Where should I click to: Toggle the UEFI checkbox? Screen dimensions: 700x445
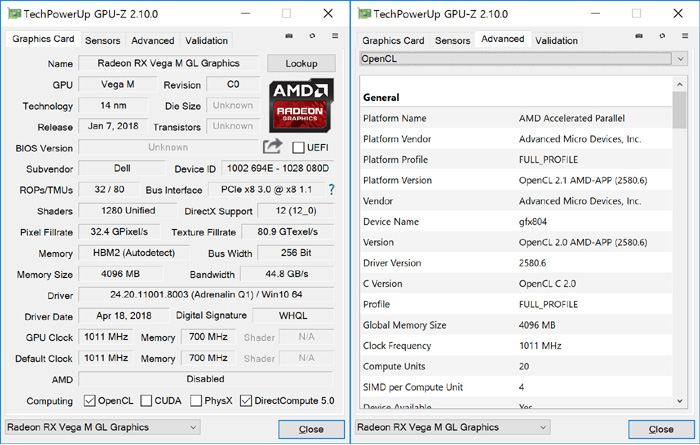tap(299, 148)
